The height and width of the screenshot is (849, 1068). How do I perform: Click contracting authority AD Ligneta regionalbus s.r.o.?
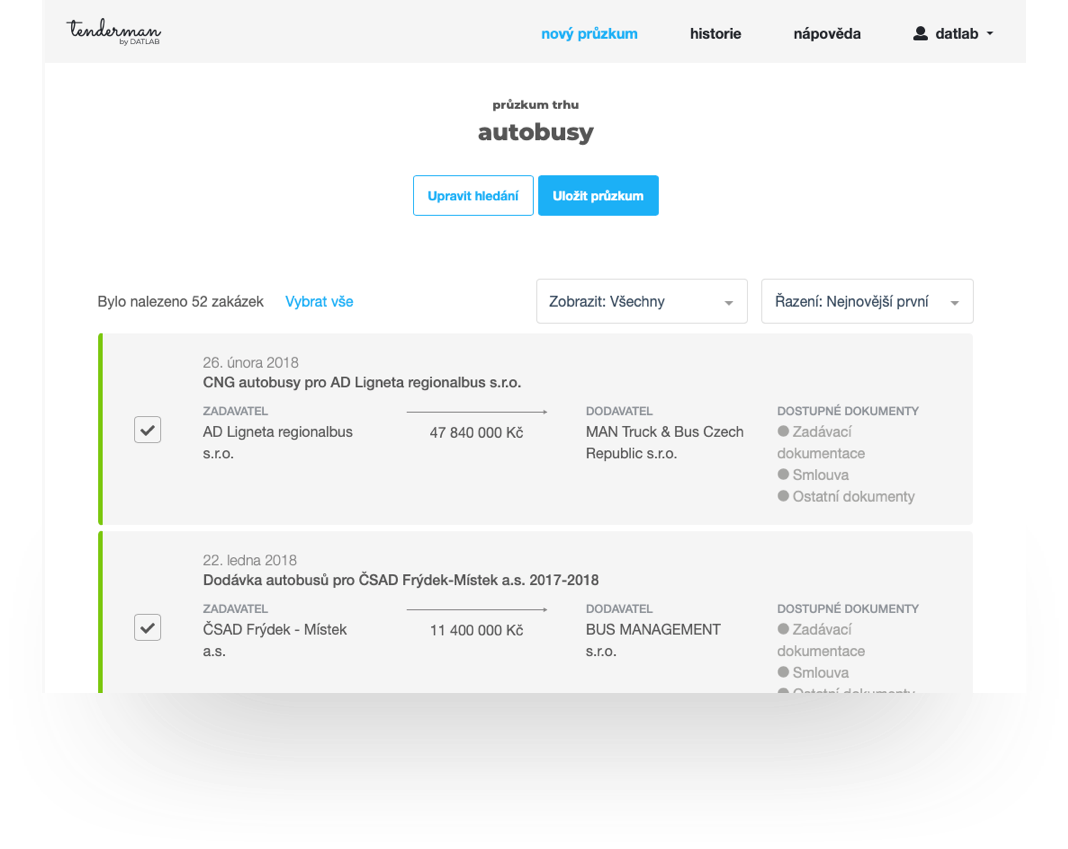[x=277, y=442]
